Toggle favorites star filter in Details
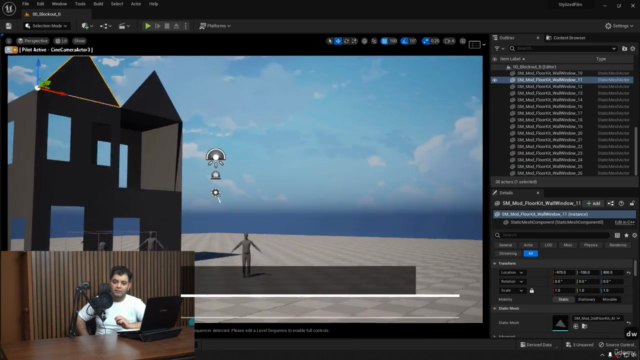 (x=626, y=235)
